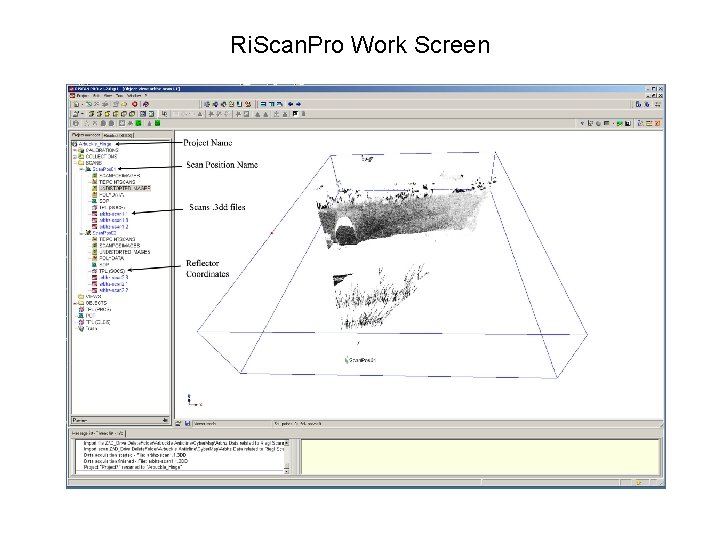Viewport: 720px width, 540px height.
Task: Collapse the OBJECTS folder node
Action: tap(75, 303)
